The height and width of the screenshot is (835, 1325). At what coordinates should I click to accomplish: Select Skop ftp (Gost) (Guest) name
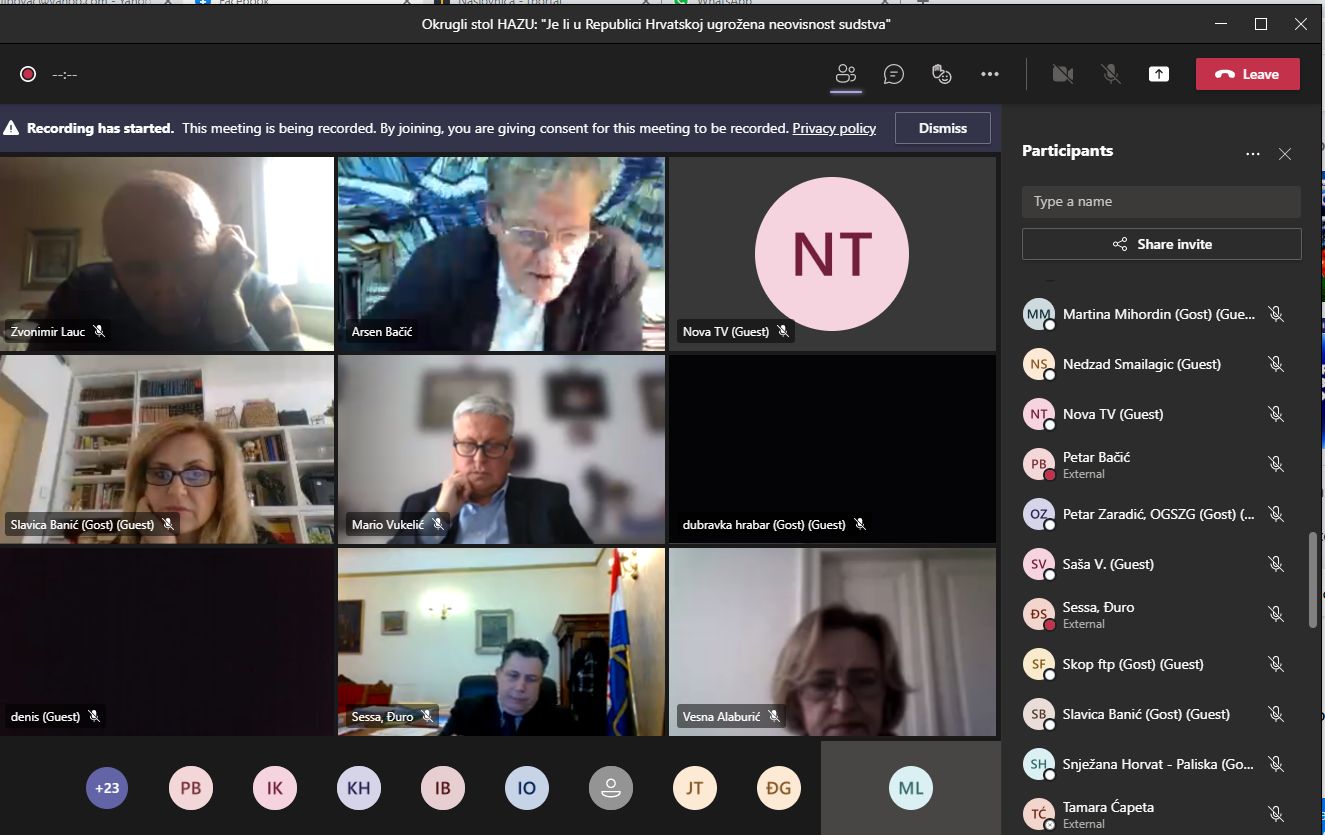click(1133, 664)
